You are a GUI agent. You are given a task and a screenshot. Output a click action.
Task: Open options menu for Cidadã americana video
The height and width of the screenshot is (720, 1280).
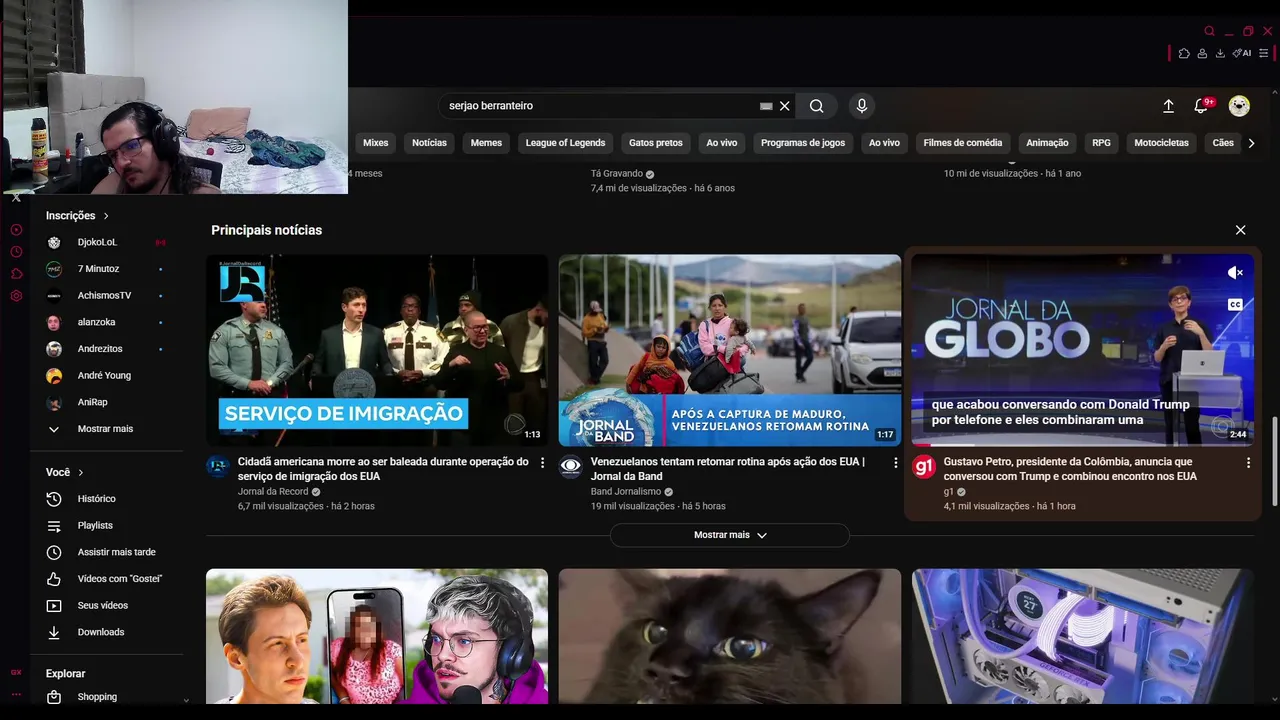543,463
